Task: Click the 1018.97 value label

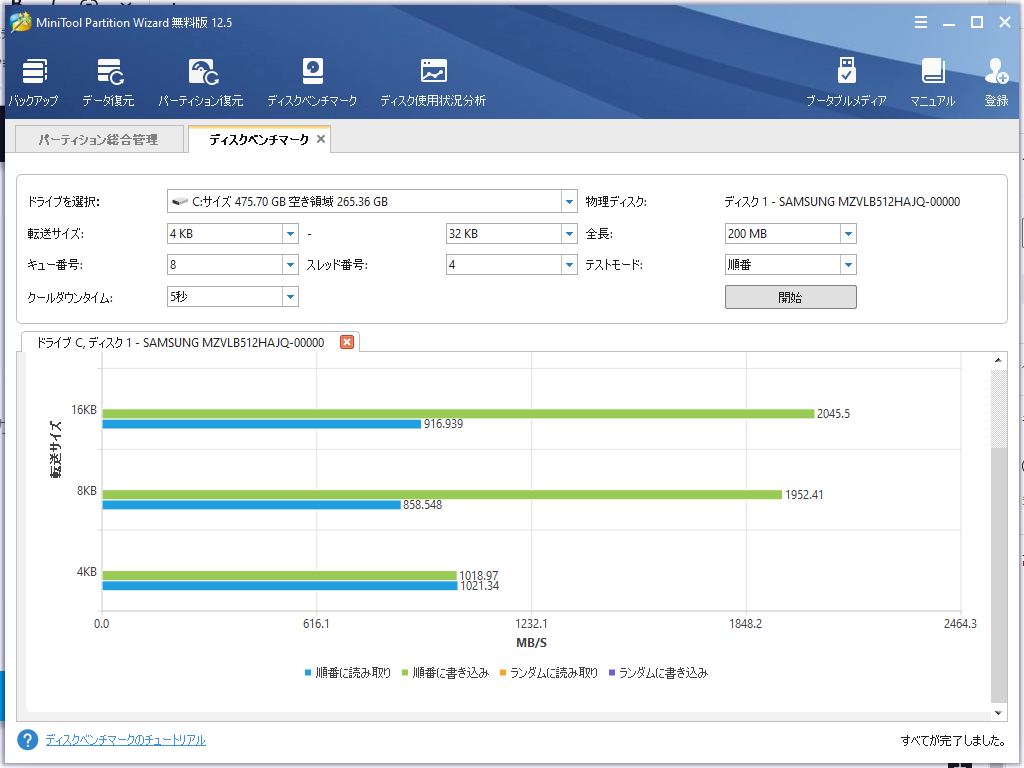Action: click(x=479, y=575)
